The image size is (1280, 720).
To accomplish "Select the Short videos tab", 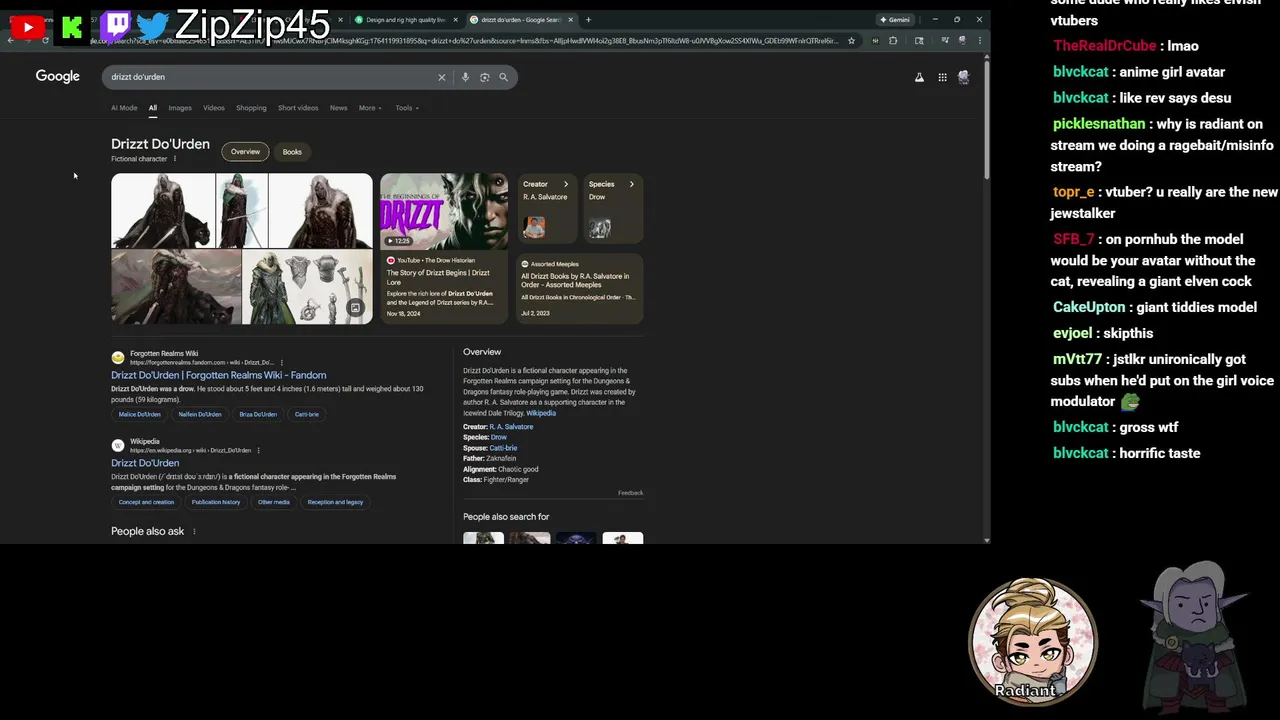I will click(298, 108).
